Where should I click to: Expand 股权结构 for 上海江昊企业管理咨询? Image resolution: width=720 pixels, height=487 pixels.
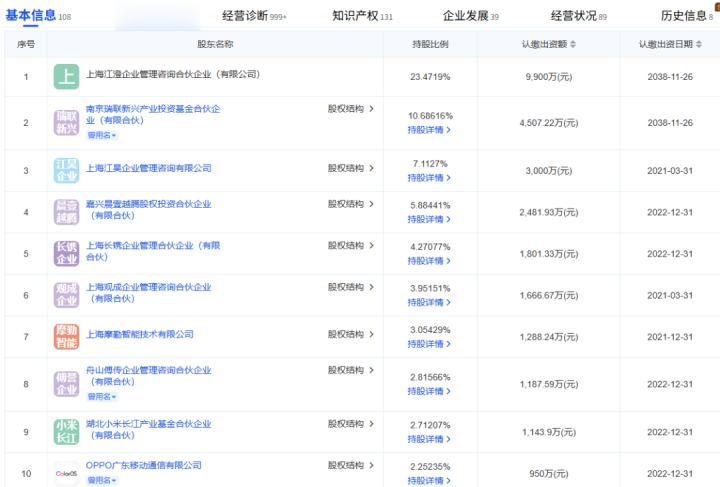(351, 168)
